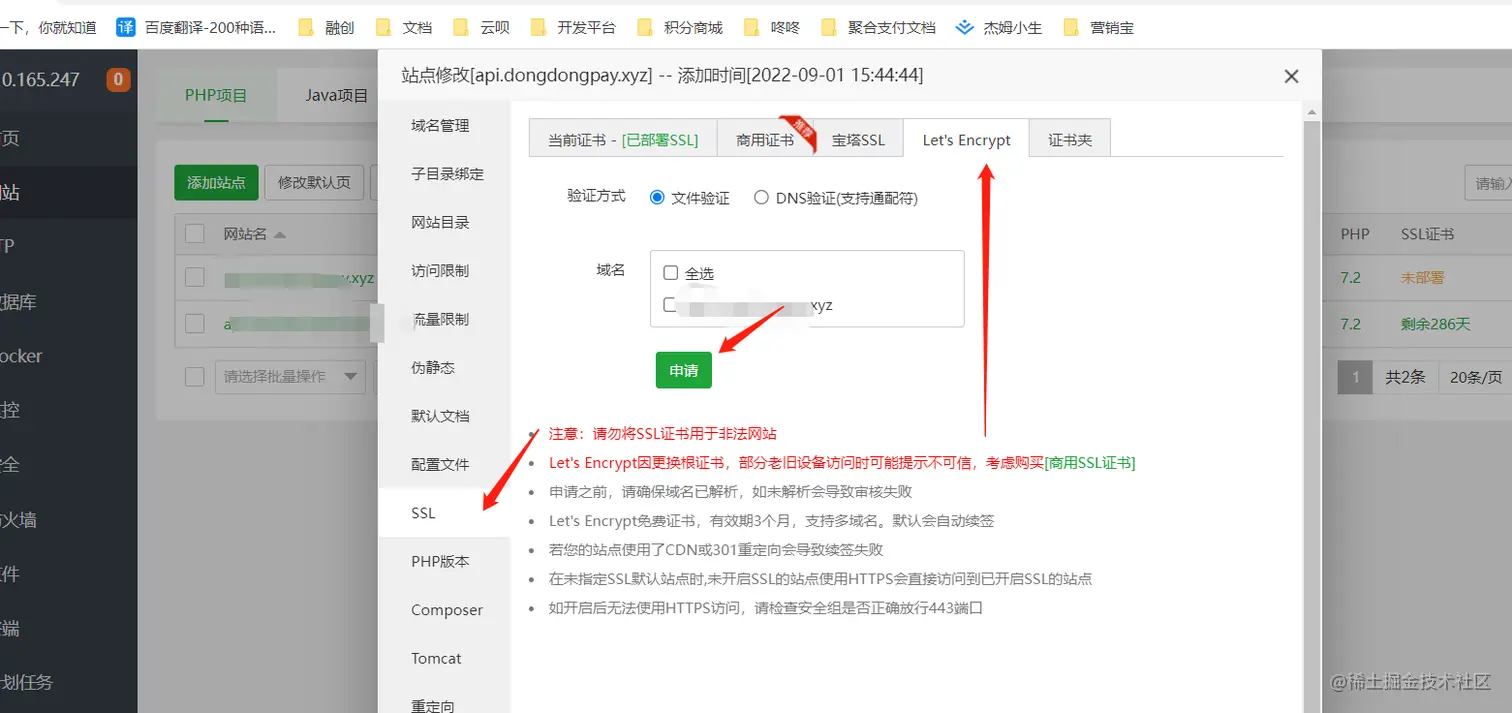The height and width of the screenshot is (713, 1512).
Task: Click the green 申请 button
Action: tap(684, 370)
